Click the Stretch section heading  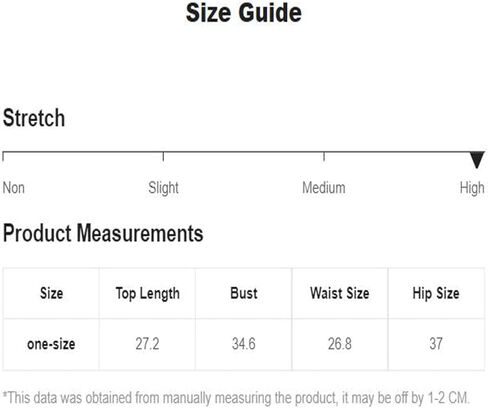[34, 118]
